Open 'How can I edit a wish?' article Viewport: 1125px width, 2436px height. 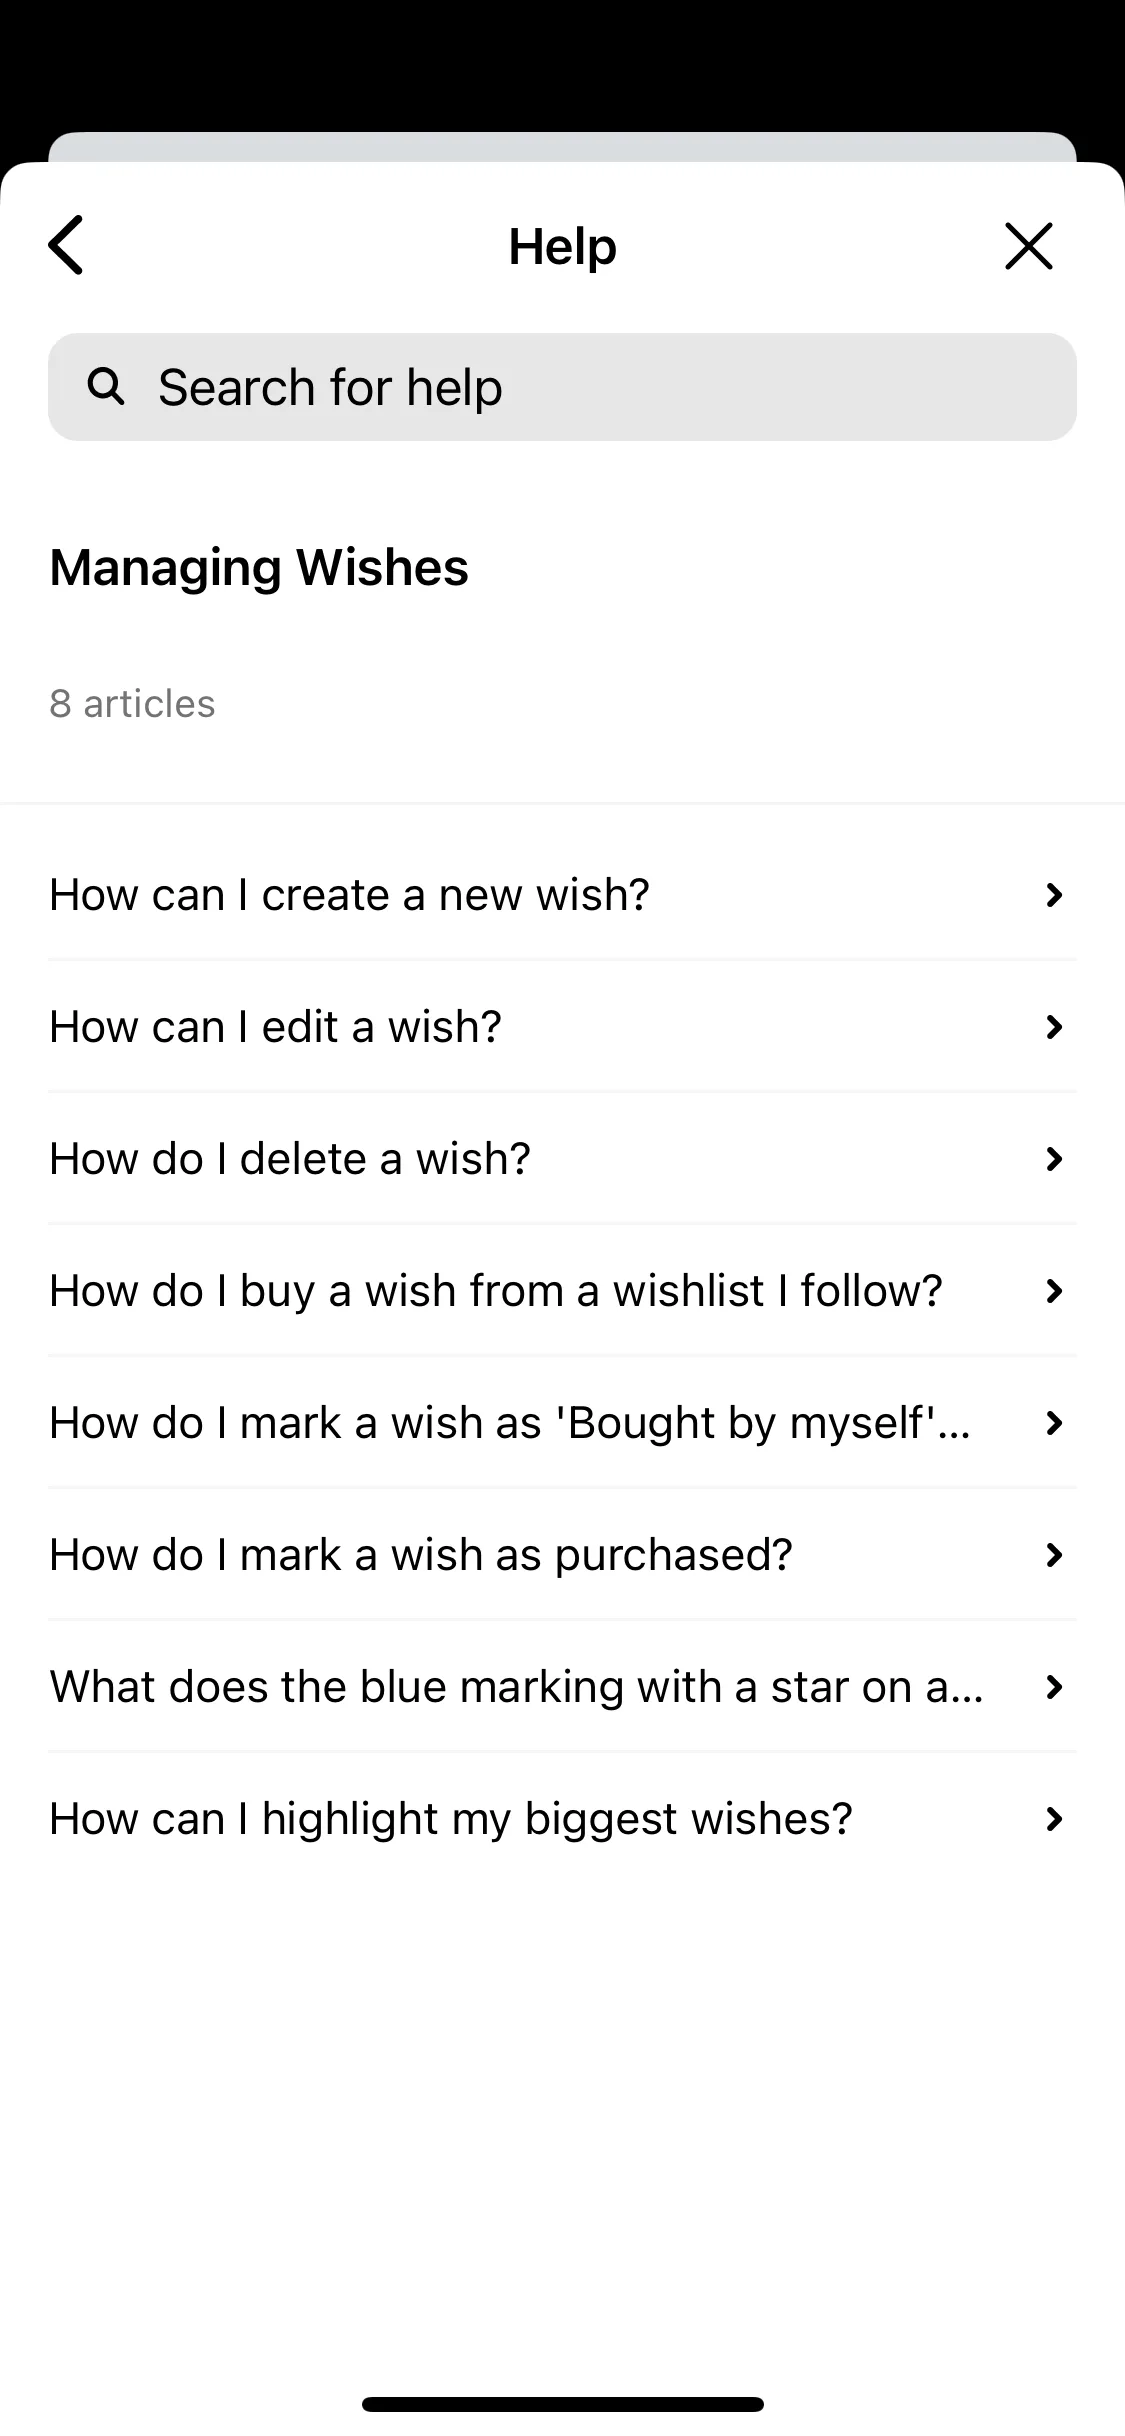[x=562, y=1026]
